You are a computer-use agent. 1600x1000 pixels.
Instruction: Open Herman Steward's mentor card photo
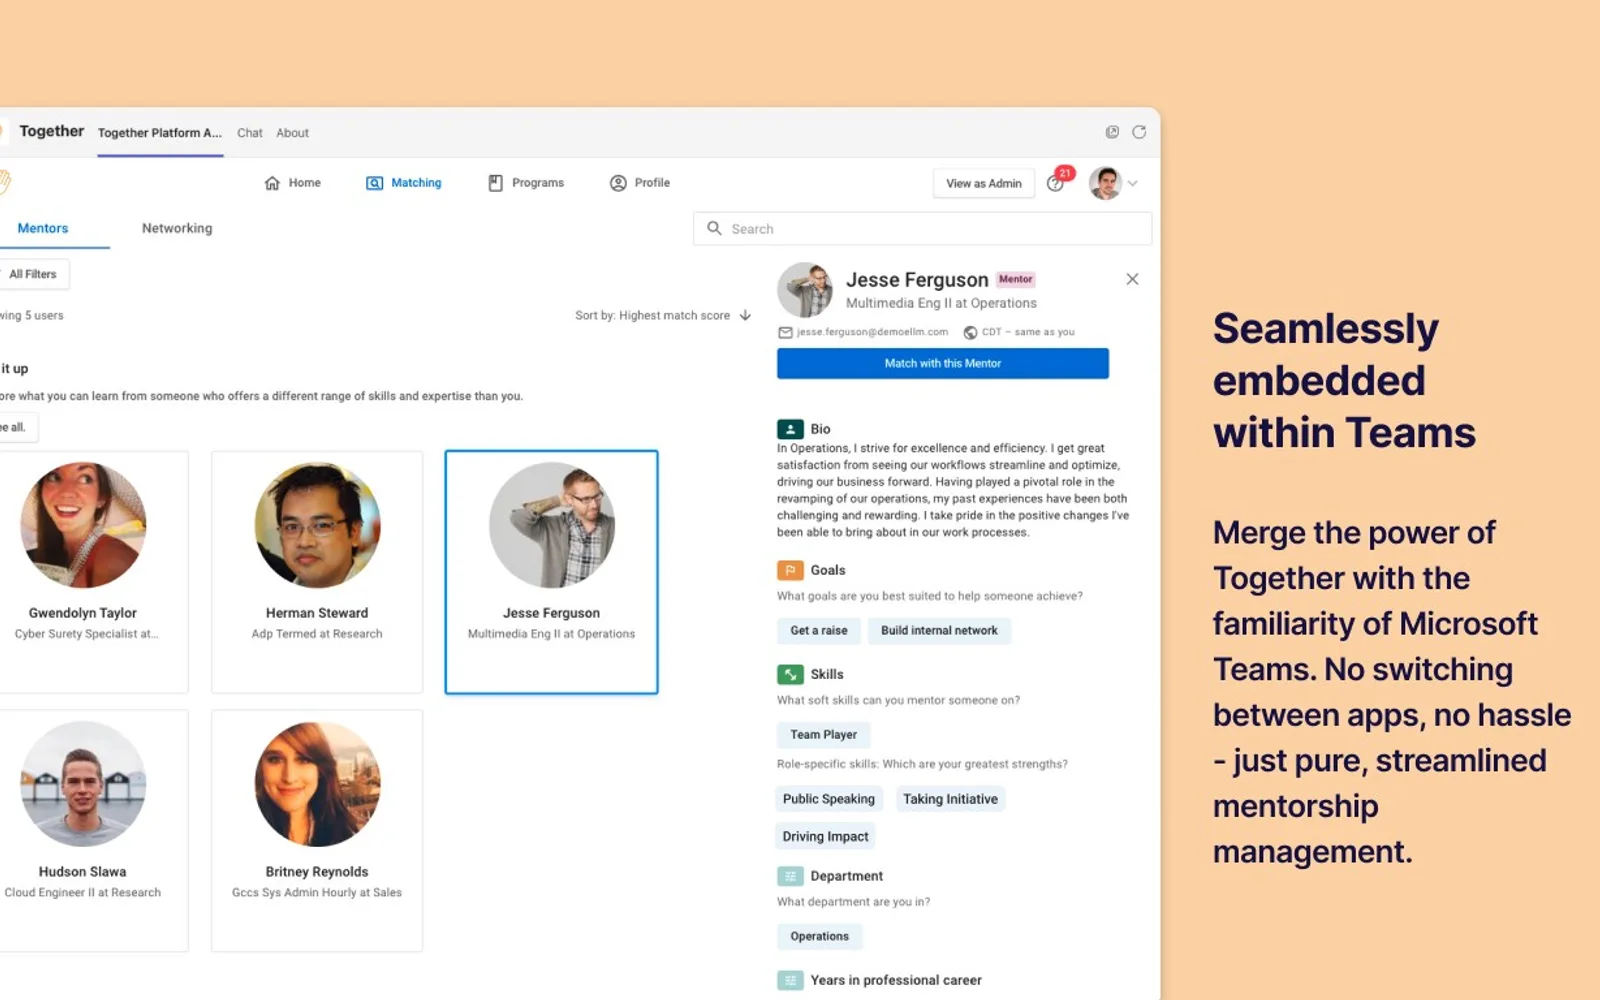(317, 525)
